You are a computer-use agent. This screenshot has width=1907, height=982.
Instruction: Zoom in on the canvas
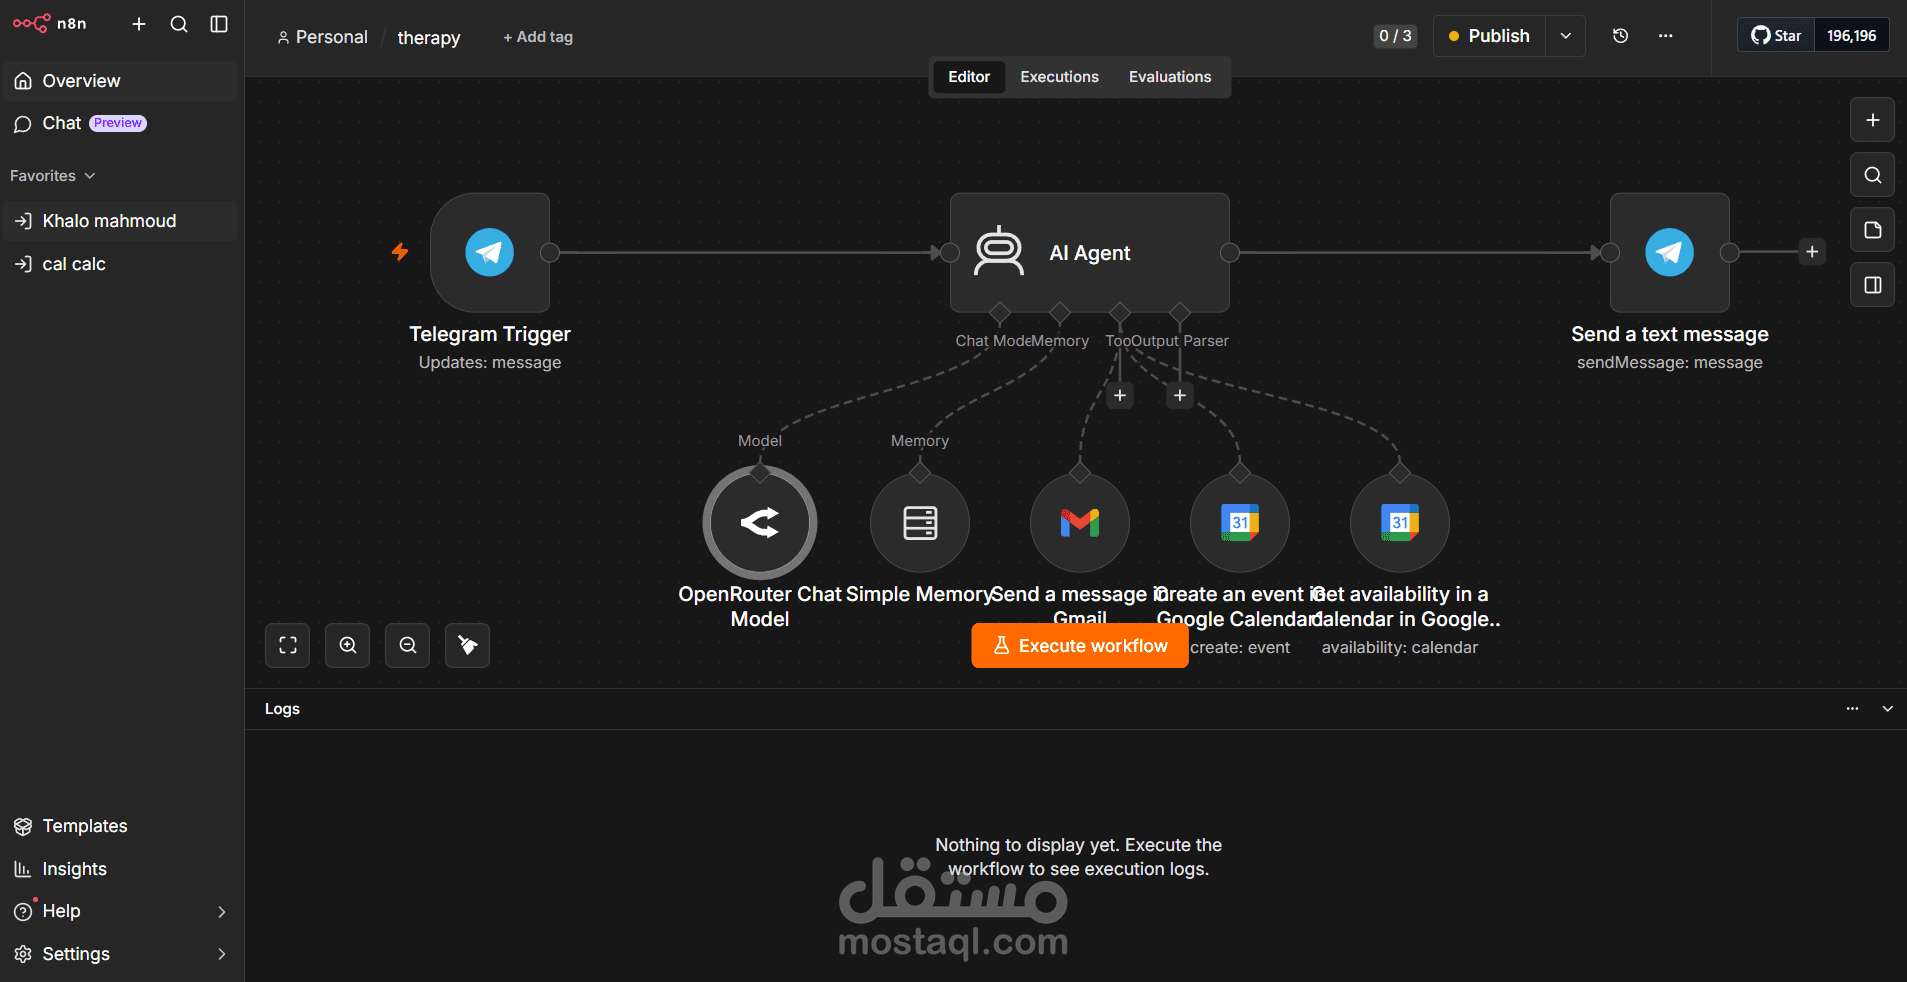coord(348,645)
